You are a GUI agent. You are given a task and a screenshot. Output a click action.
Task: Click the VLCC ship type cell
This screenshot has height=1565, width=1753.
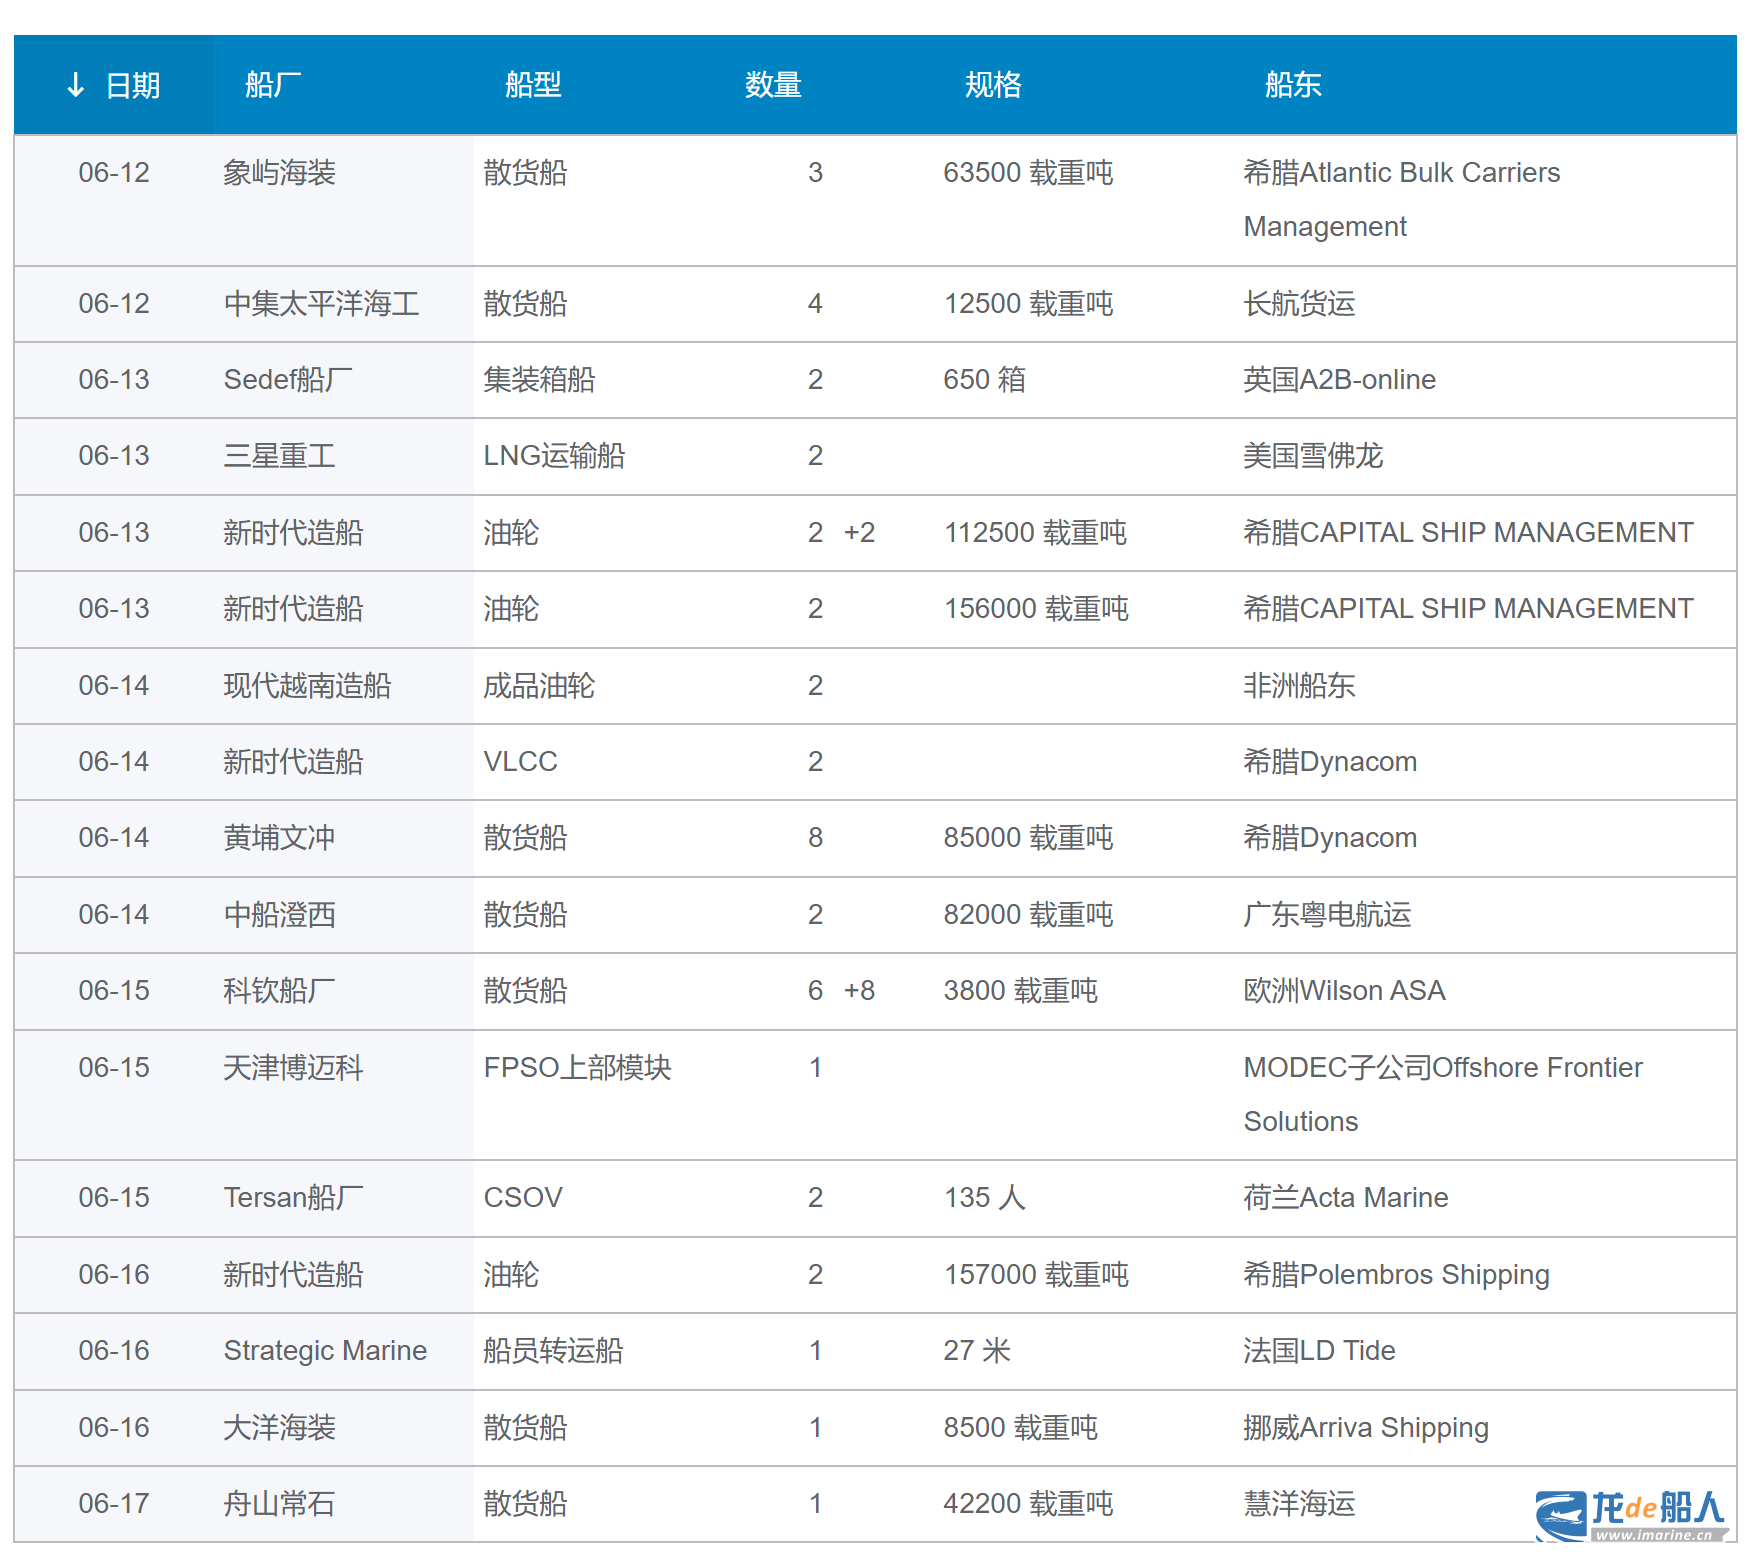click(520, 762)
